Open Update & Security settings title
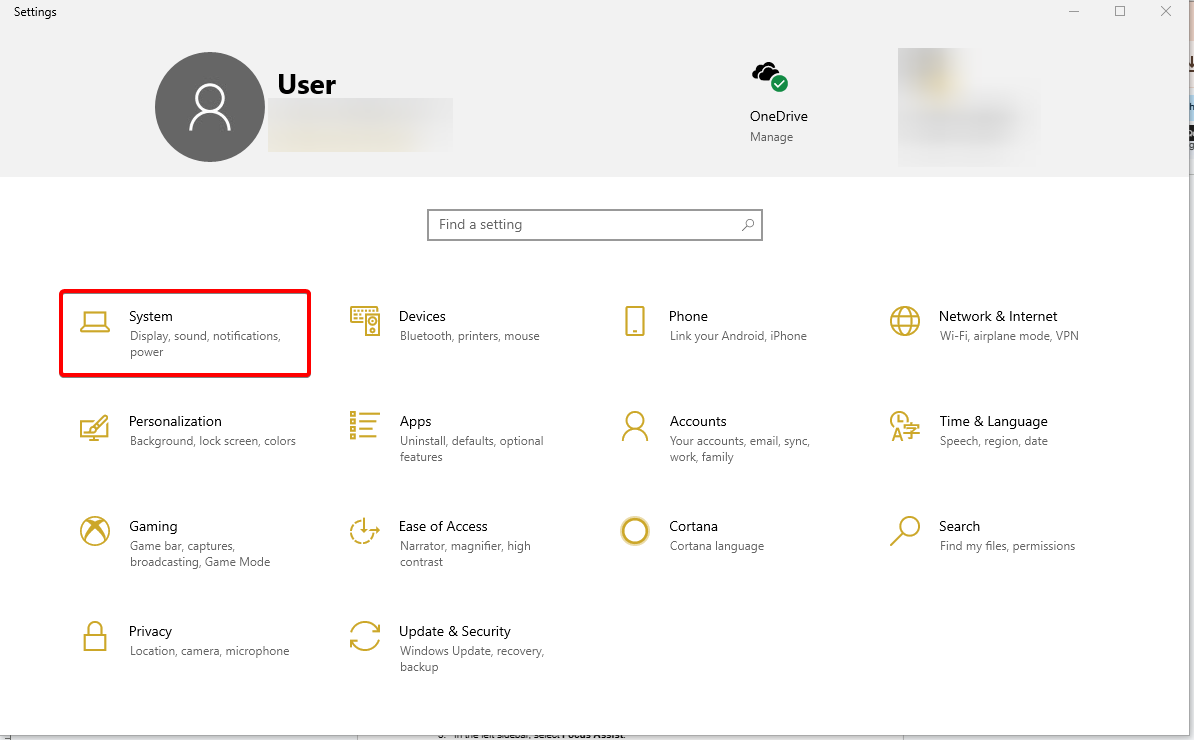Viewport: 1194px width, 740px height. (x=455, y=631)
